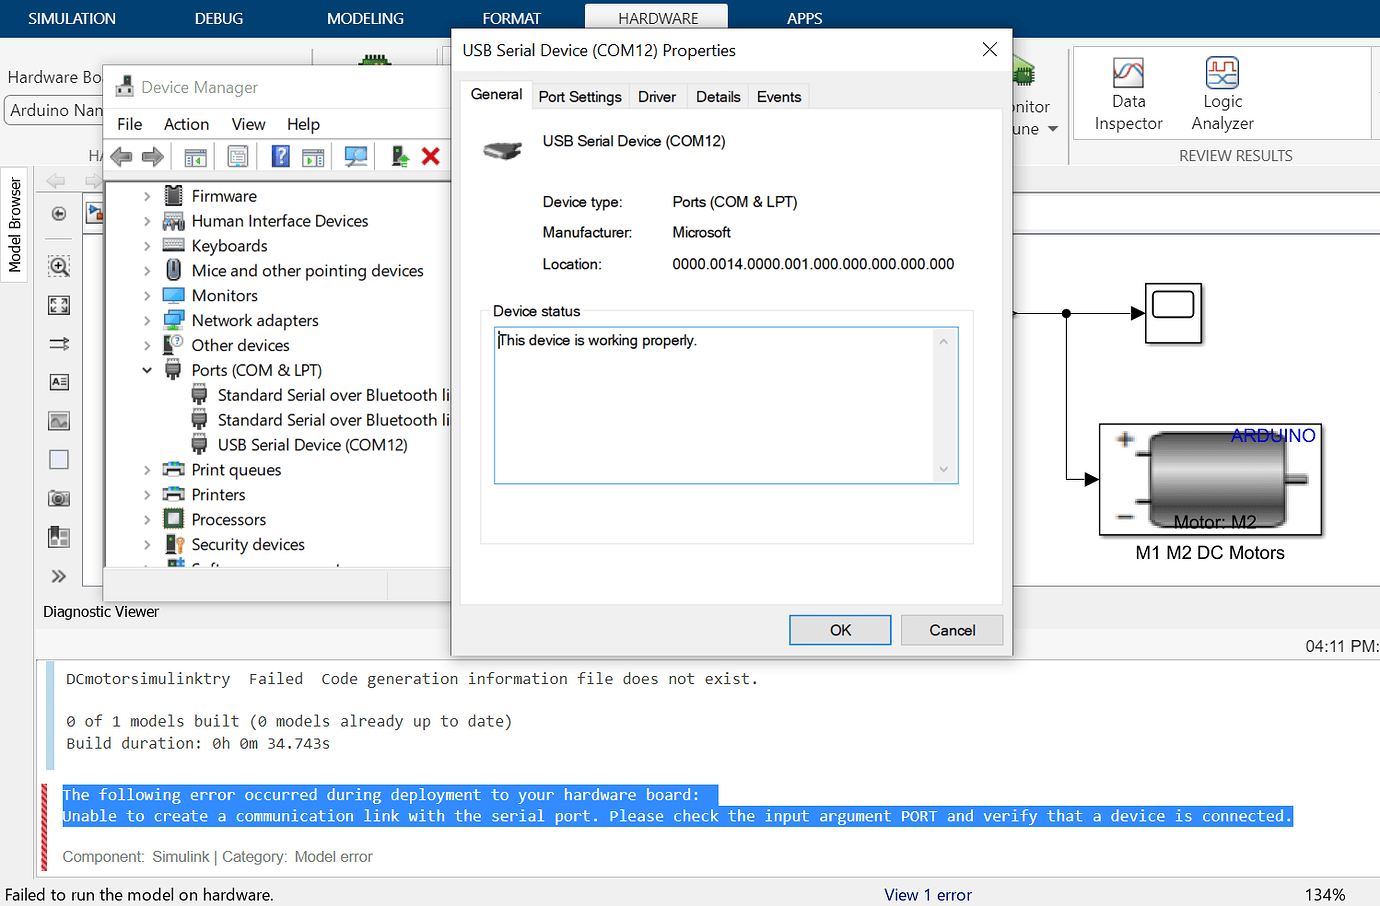Expand the Keyboards node
The width and height of the screenshot is (1380, 906).
pos(148,245)
